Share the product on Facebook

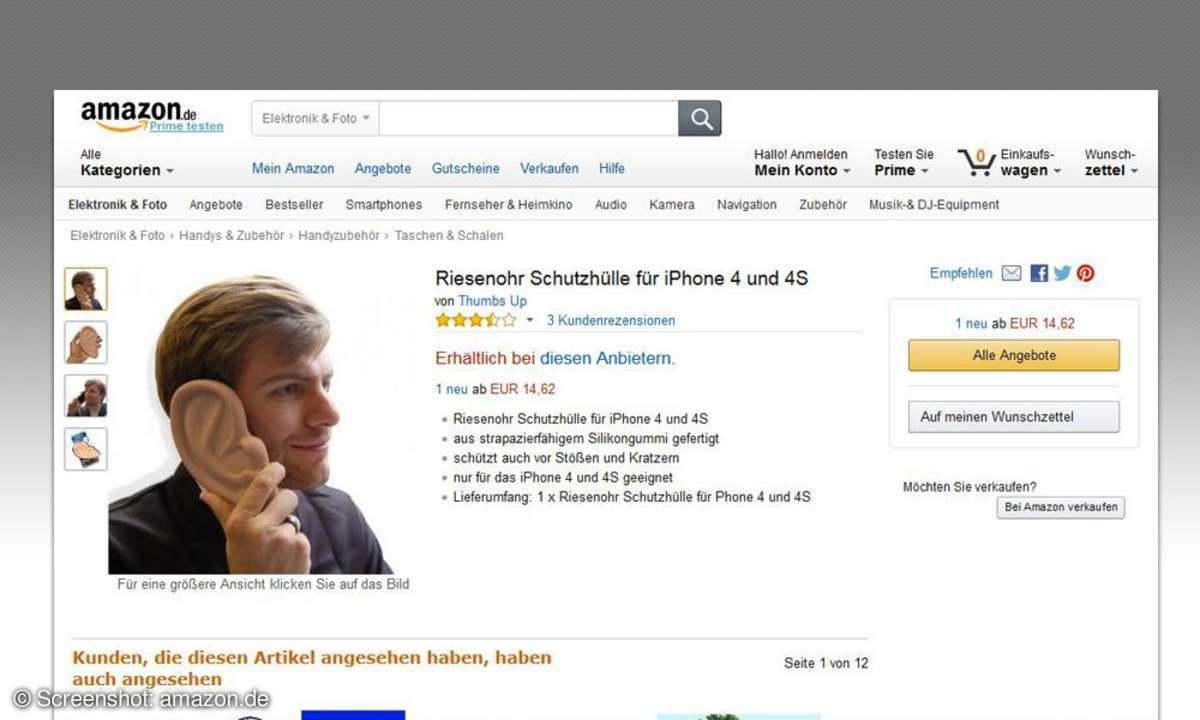pyautogui.click(x=1039, y=273)
